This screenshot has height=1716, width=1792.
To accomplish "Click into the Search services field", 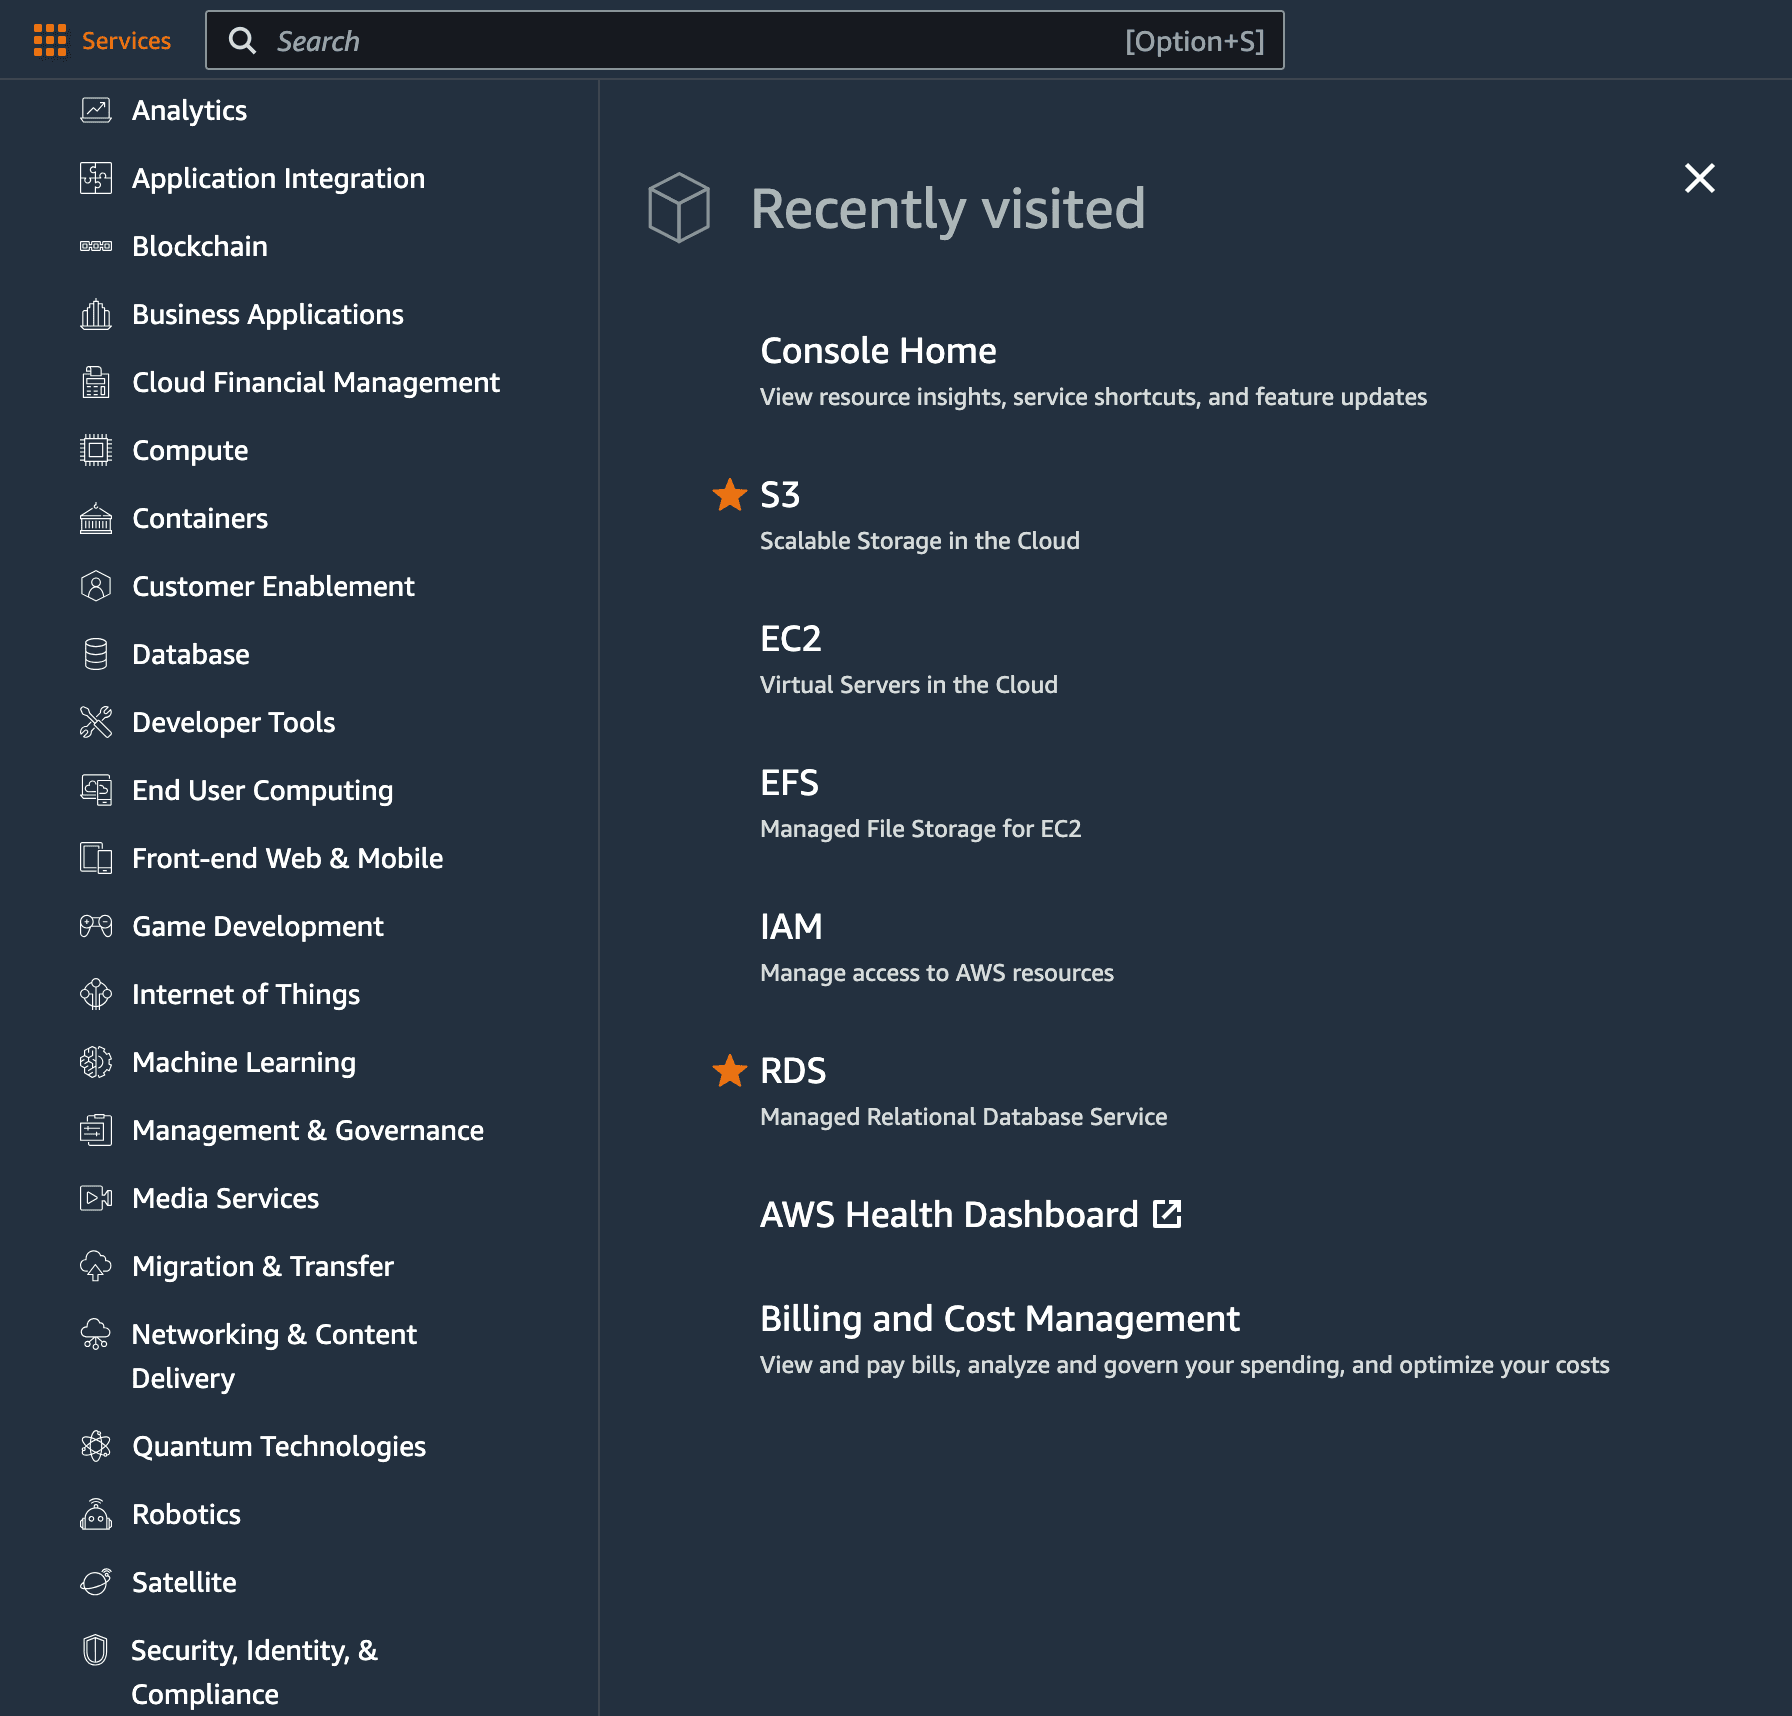I will click(690, 41).
